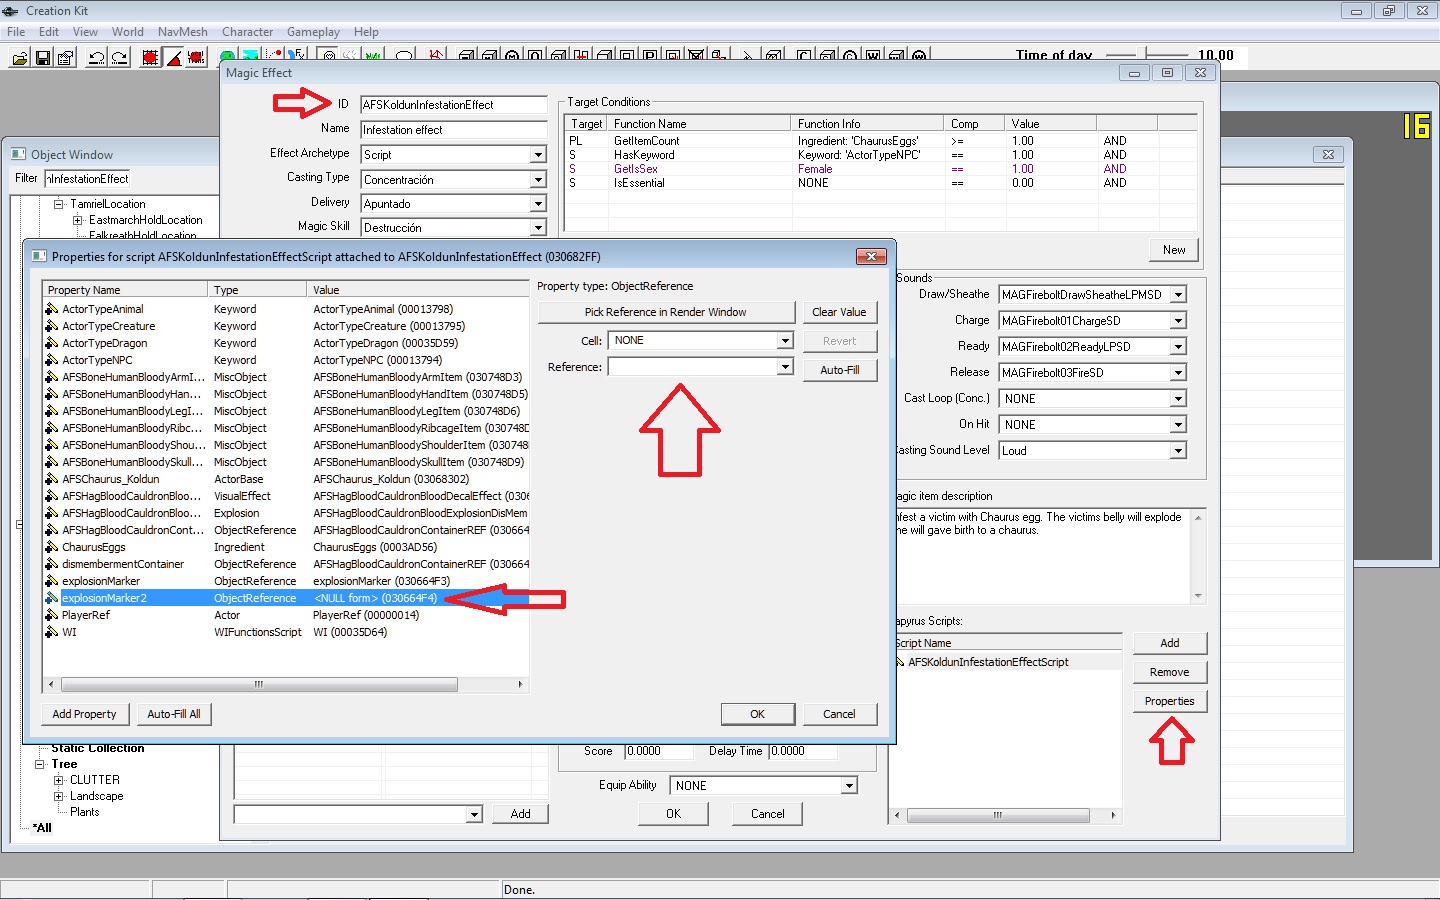Click the Clear Value button
Image resolution: width=1440 pixels, height=900 pixels.
839,312
